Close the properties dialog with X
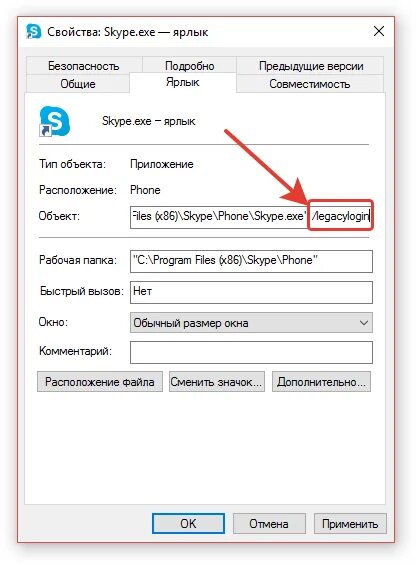 [x=379, y=31]
